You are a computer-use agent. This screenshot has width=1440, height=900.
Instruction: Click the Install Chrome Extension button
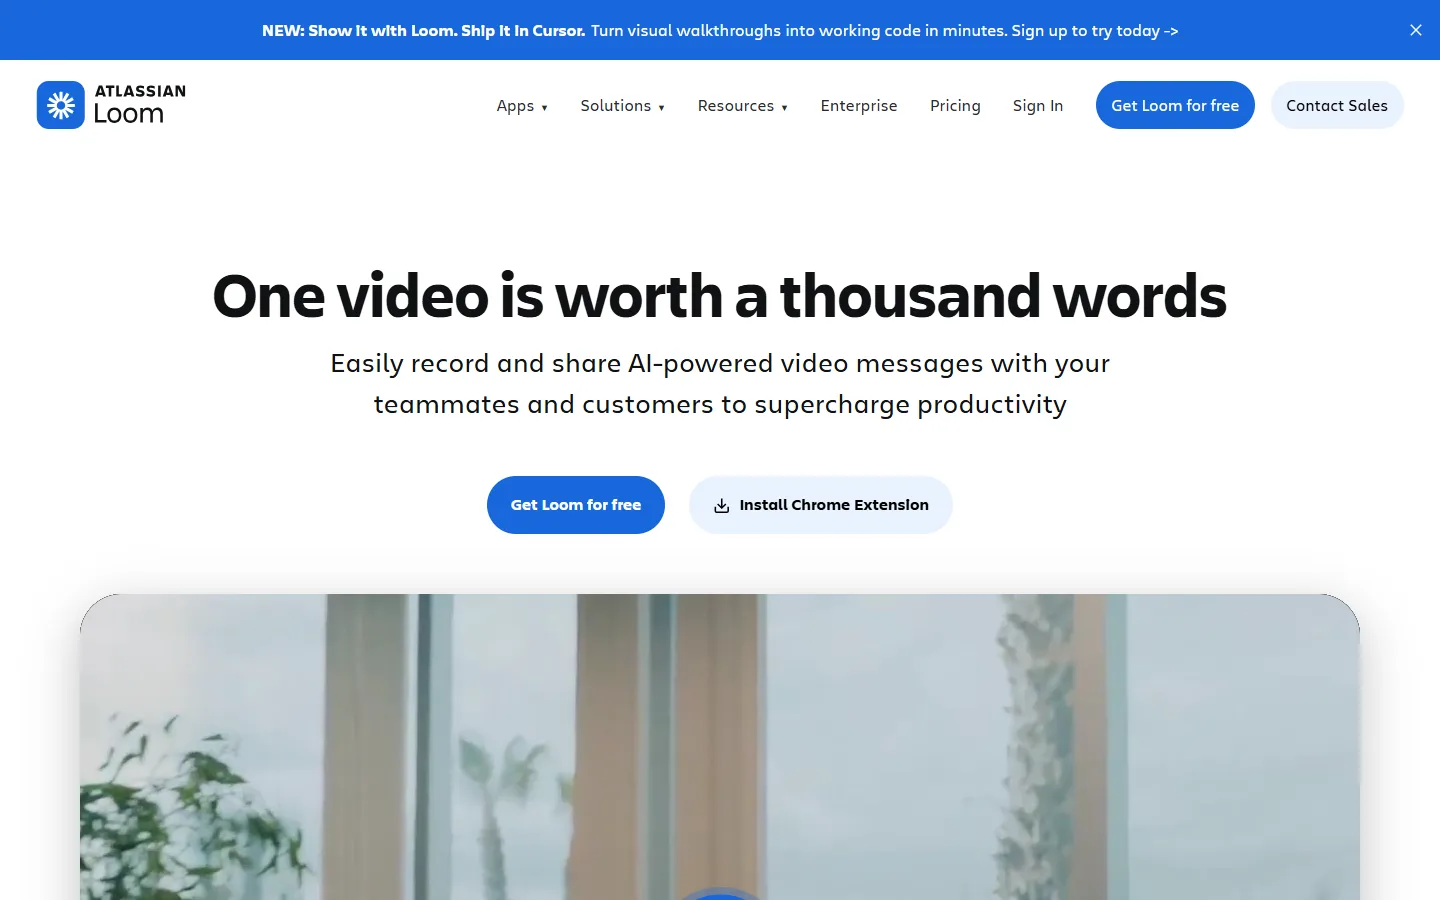[x=821, y=505]
